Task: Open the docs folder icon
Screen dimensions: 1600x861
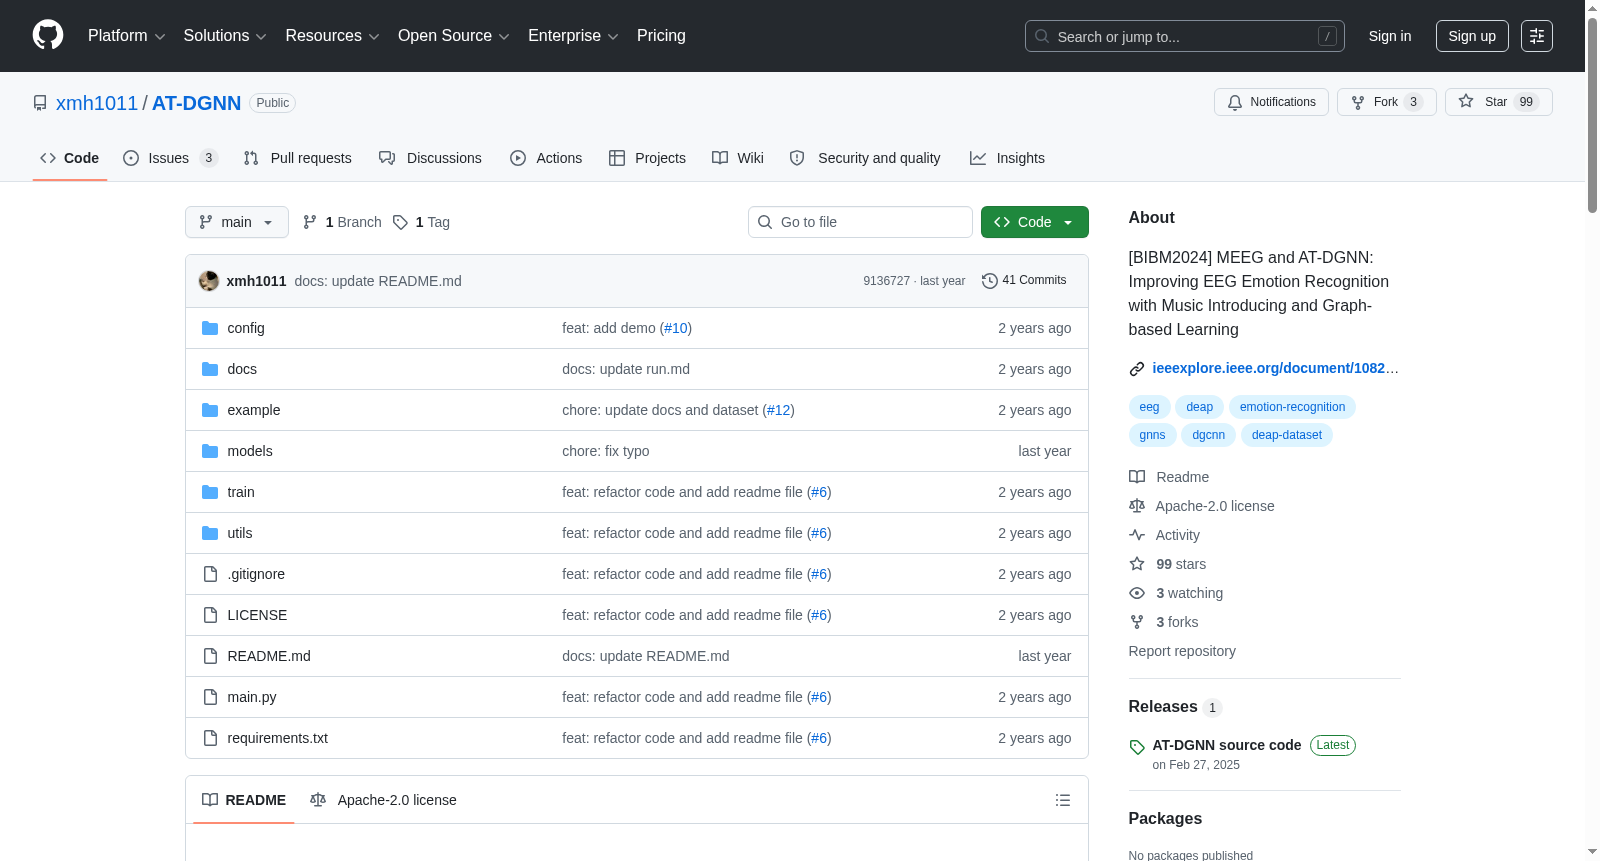Action: point(210,369)
